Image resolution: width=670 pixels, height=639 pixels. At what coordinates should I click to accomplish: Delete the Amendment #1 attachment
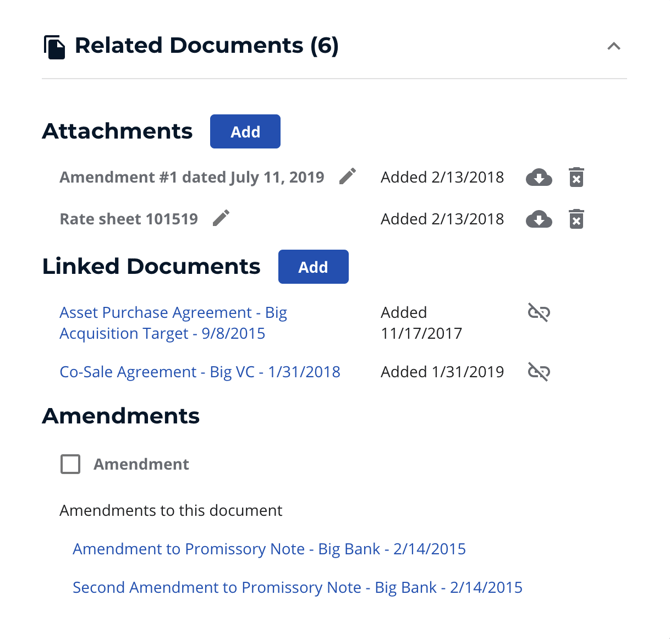[576, 178]
